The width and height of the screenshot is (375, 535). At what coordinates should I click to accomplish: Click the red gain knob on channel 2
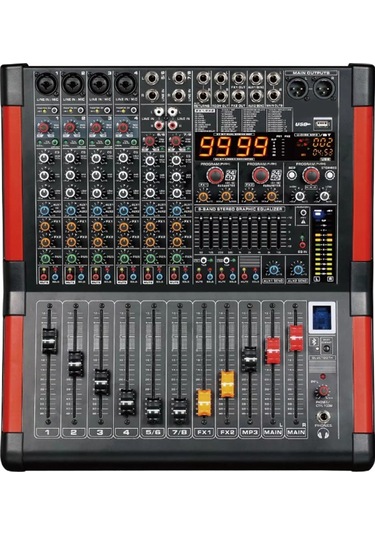[x=70, y=128]
